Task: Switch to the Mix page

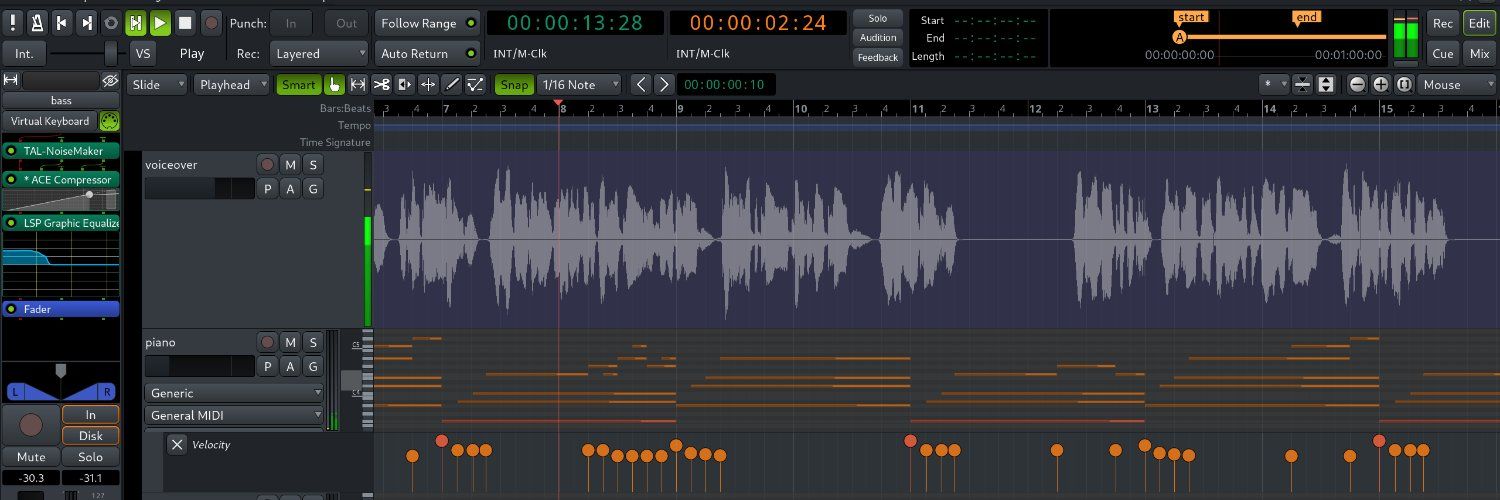Action: [x=1479, y=54]
